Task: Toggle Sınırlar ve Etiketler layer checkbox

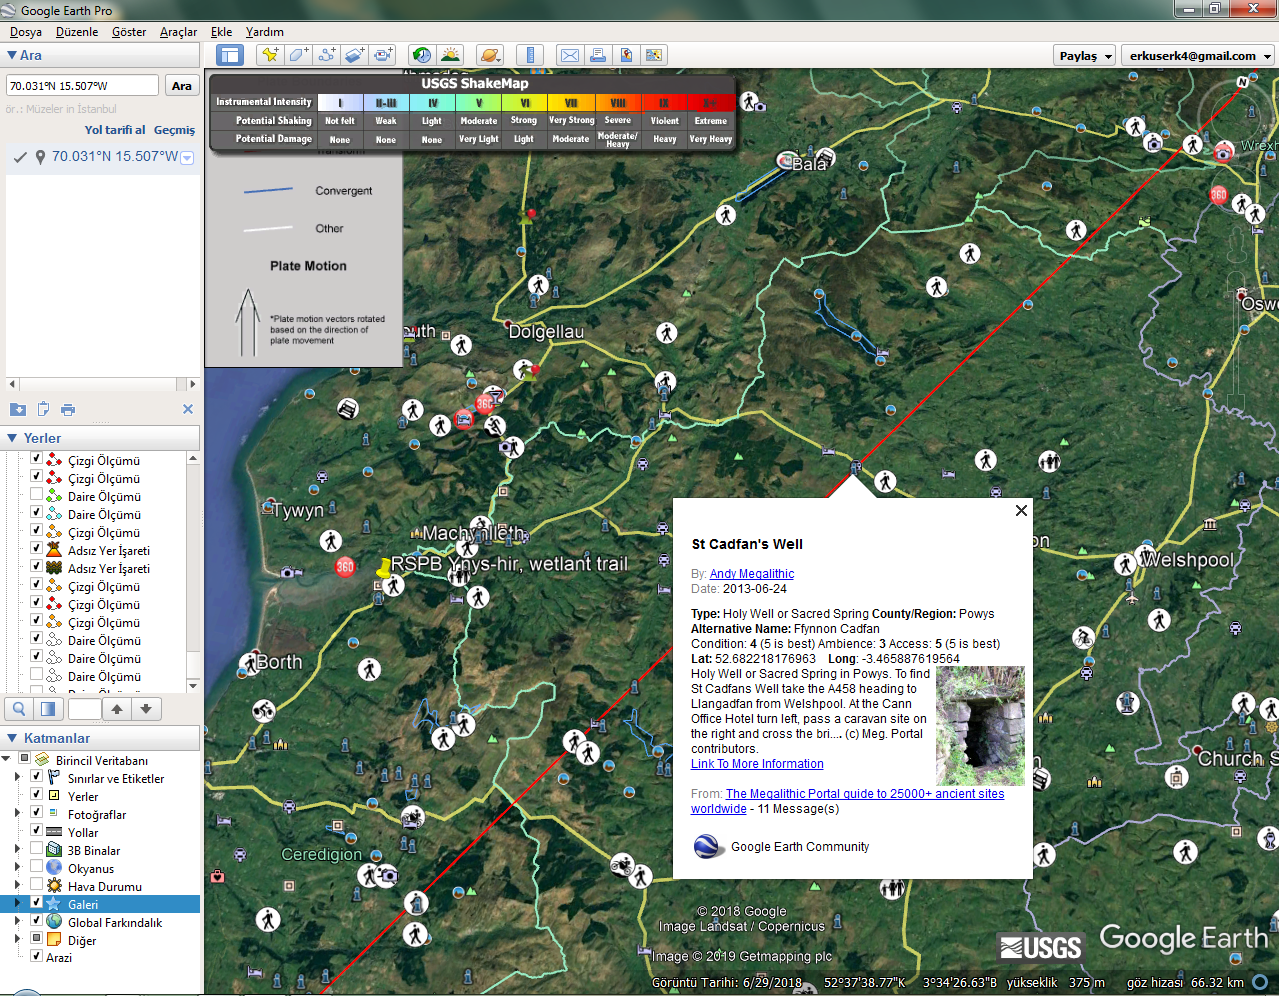Action: pos(37,777)
